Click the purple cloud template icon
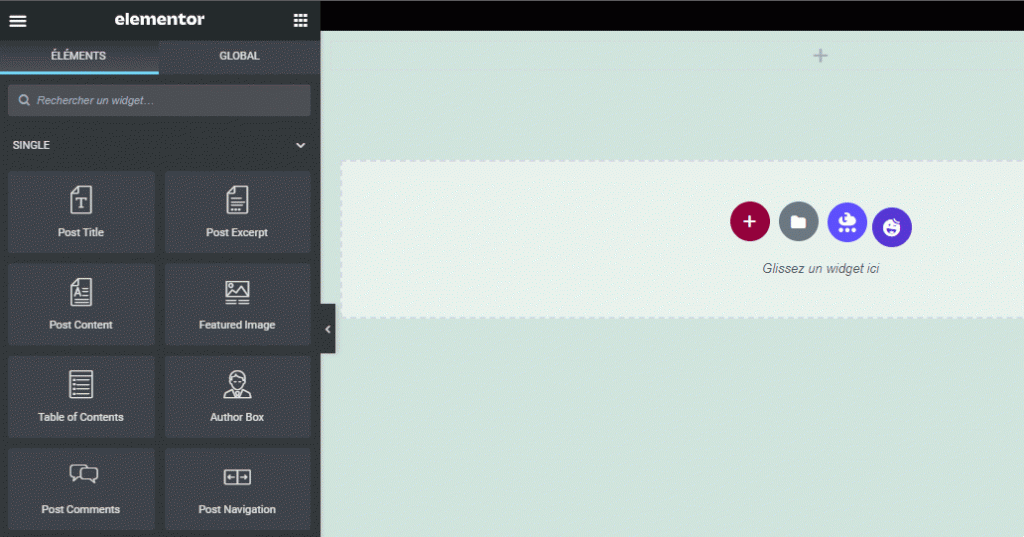 pyautogui.click(x=847, y=221)
